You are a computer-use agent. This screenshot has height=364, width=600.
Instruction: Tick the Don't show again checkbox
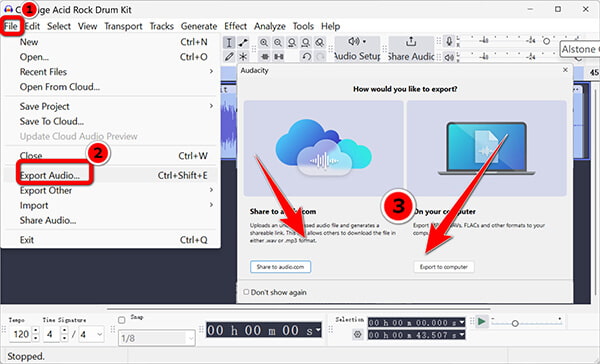[x=246, y=292]
